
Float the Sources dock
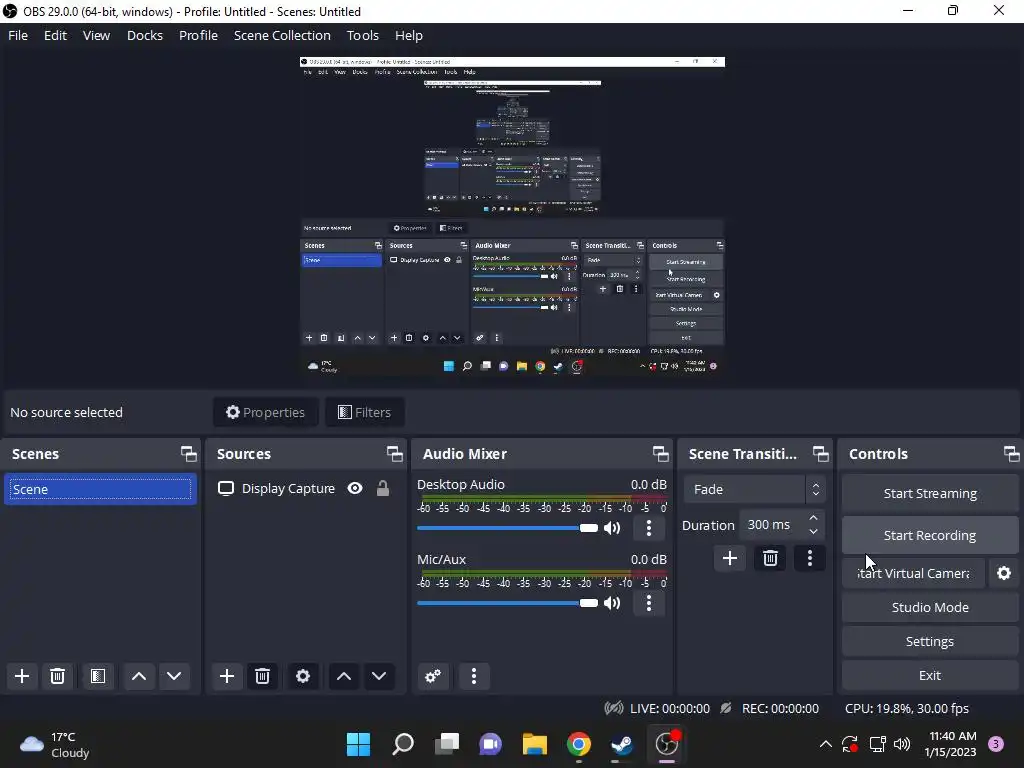[394, 454]
